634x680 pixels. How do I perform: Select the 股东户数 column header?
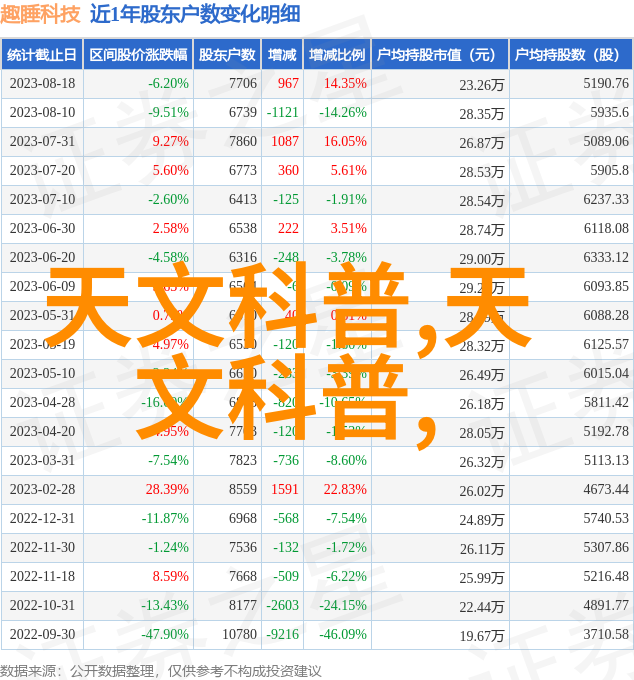tap(227, 55)
